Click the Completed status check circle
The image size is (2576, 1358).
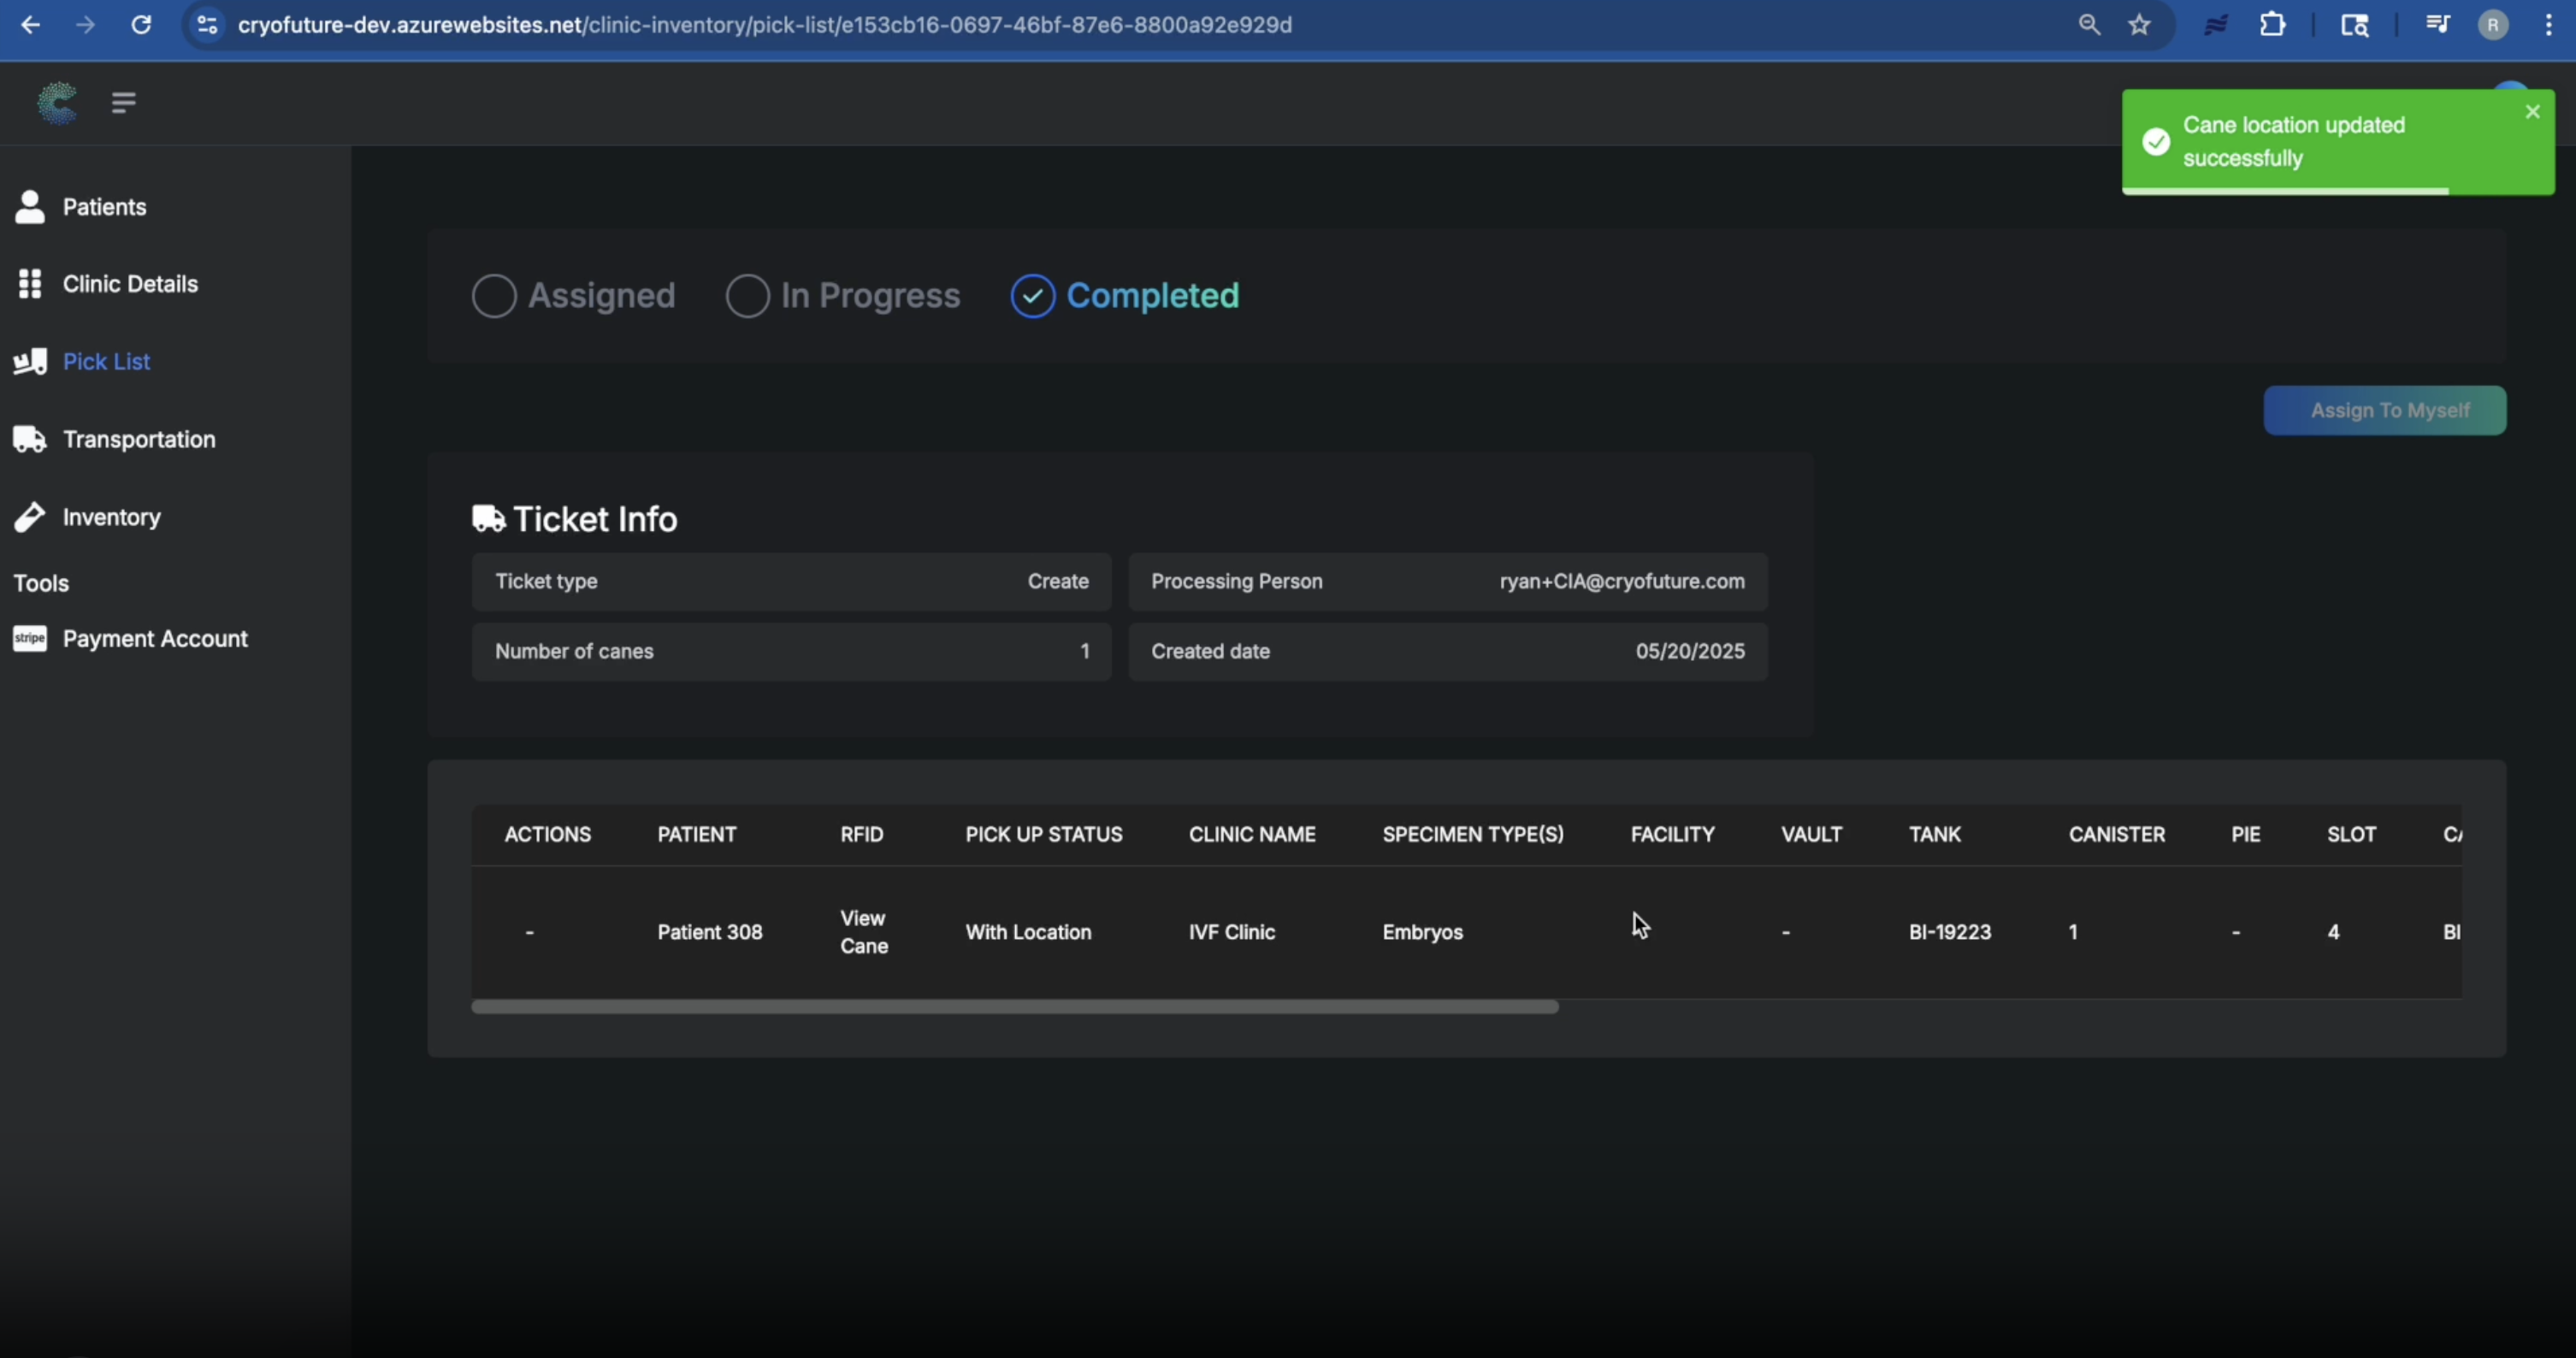1032,296
